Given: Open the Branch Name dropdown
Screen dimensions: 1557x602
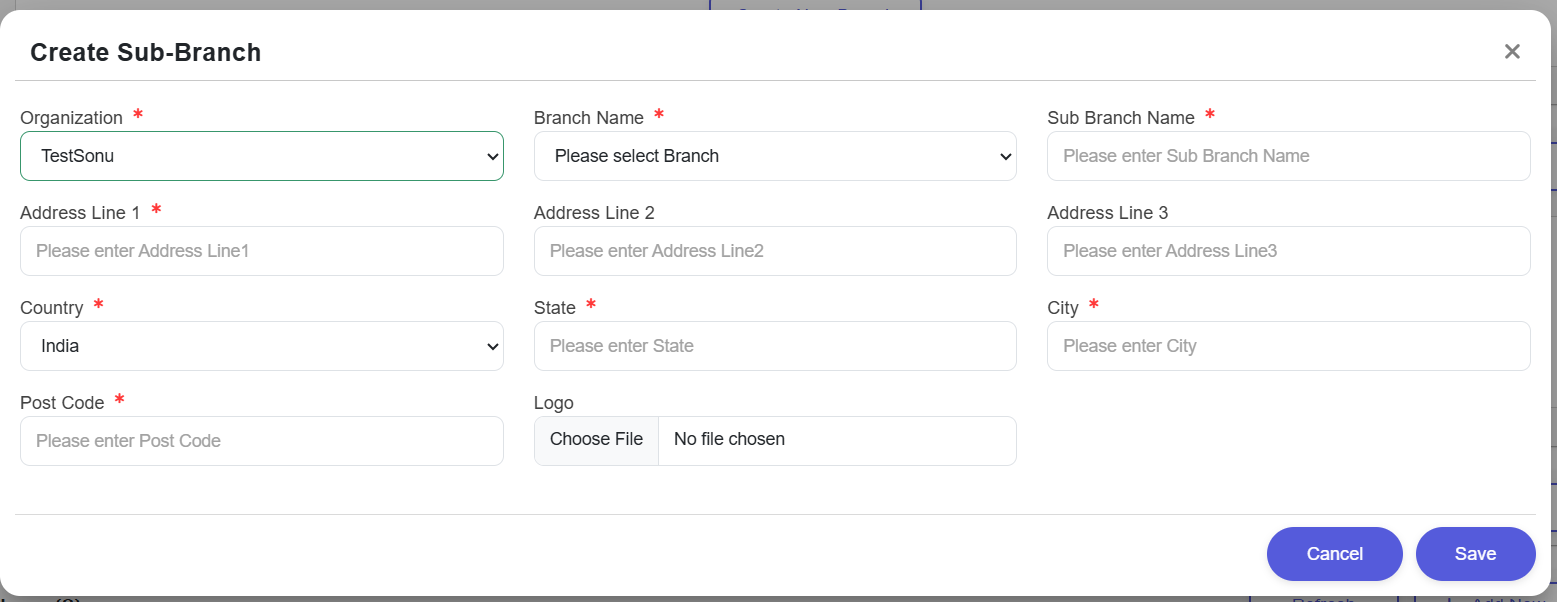Looking at the screenshot, I should click(775, 156).
